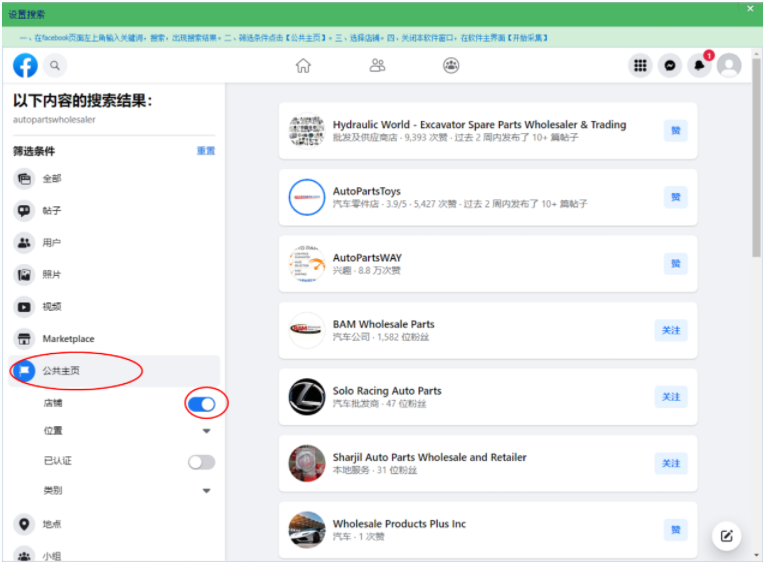Select the 视频 filter
This screenshot has width=763, height=562.
point(114,307)
